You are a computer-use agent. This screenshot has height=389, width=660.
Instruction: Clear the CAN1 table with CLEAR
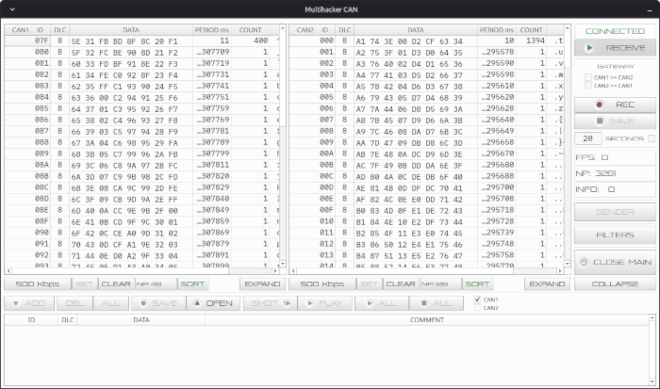coord(116,284)
